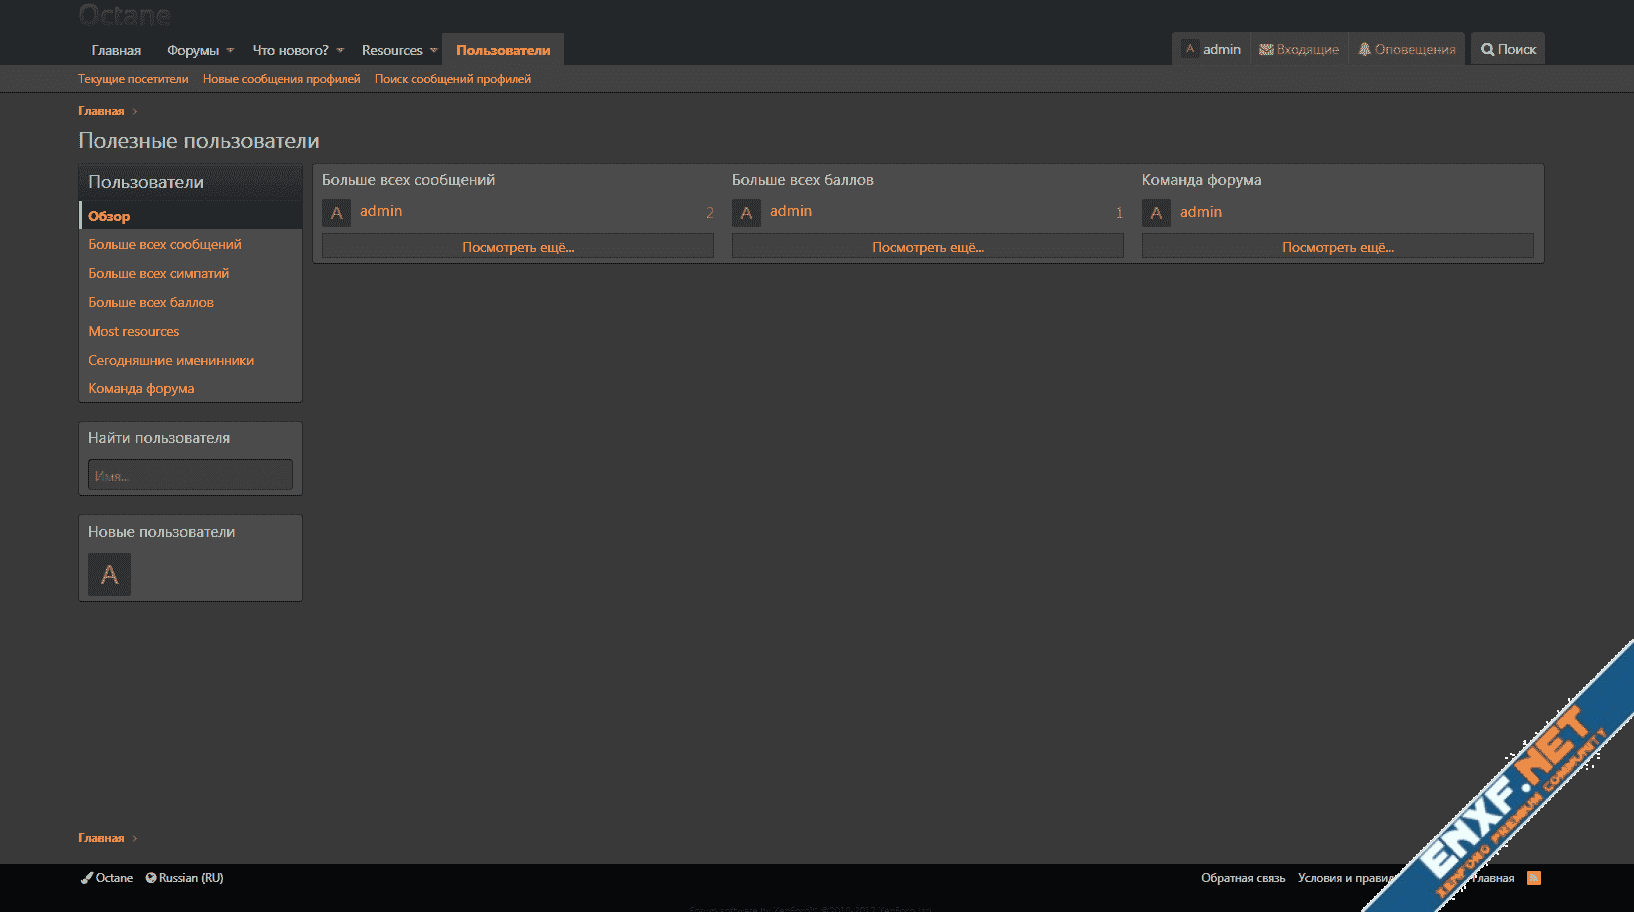Click Посмотреть ещё under Больше всех сообщений

(518, 247)
